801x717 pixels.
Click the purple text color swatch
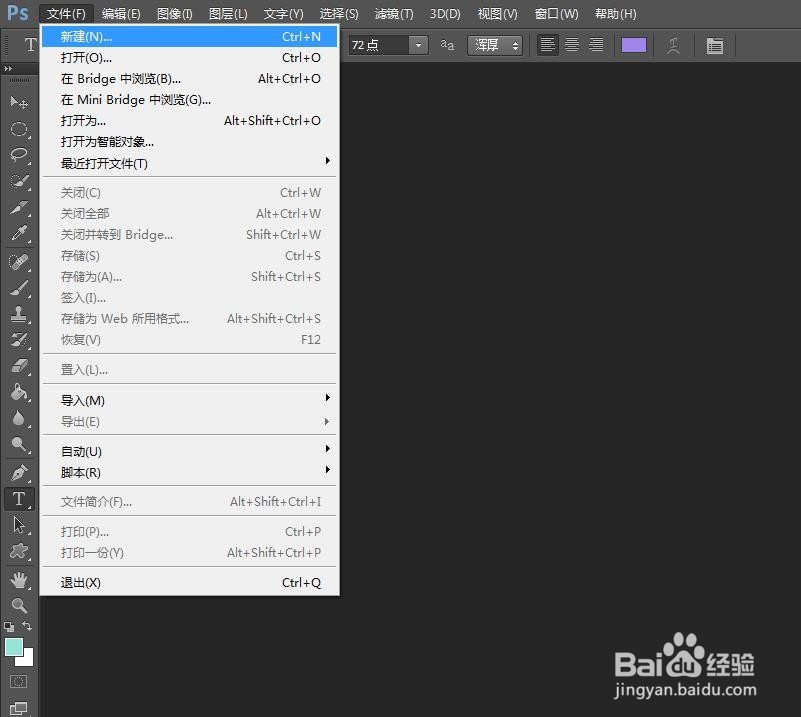(x=633, y=45)
